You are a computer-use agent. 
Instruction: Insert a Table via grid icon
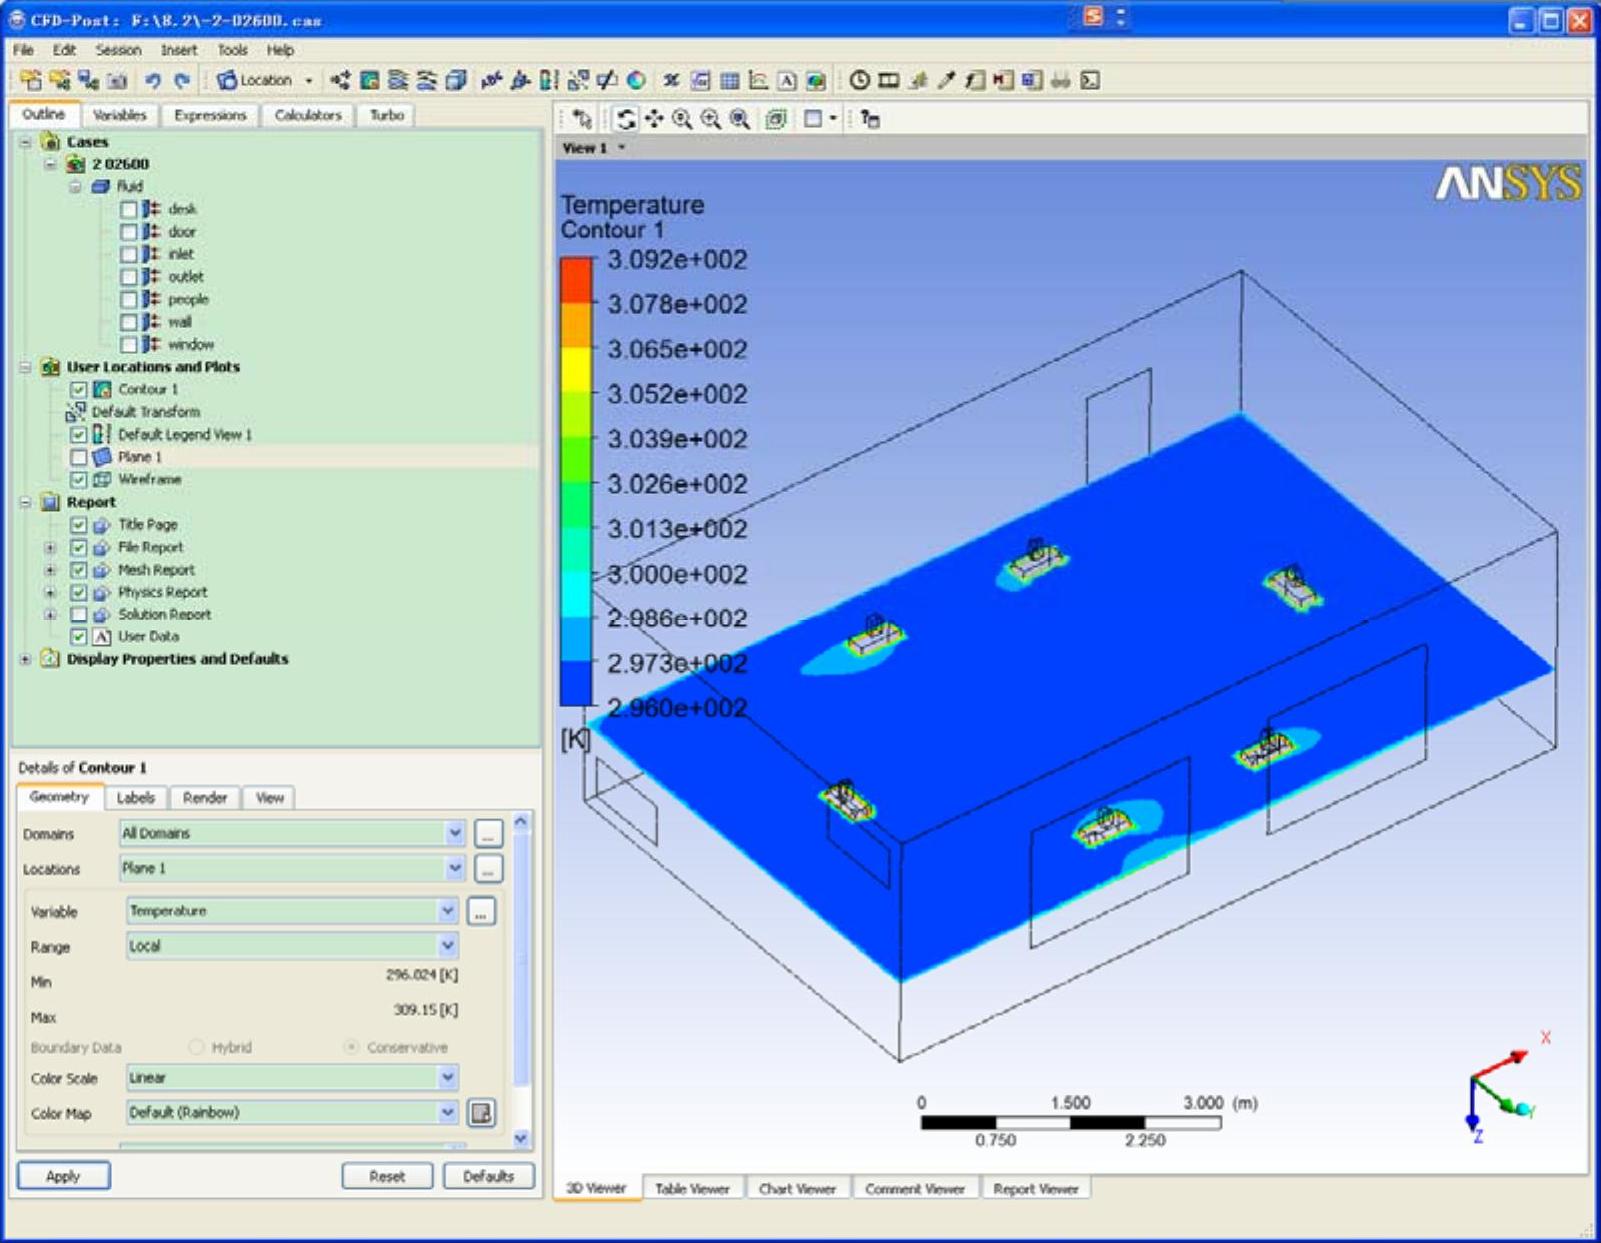click(730, 80)
